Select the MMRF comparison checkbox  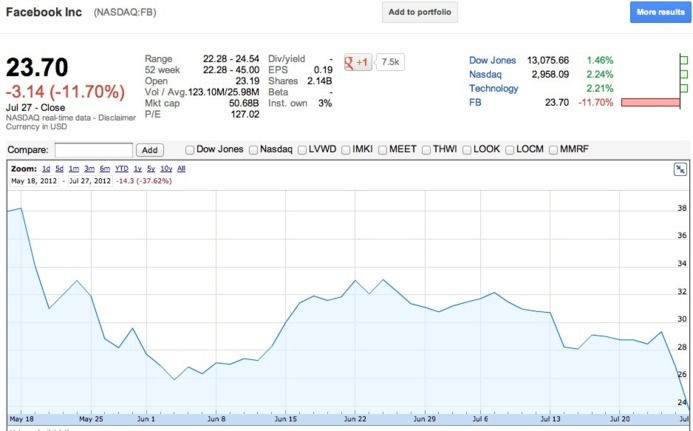tap(553, 150)
